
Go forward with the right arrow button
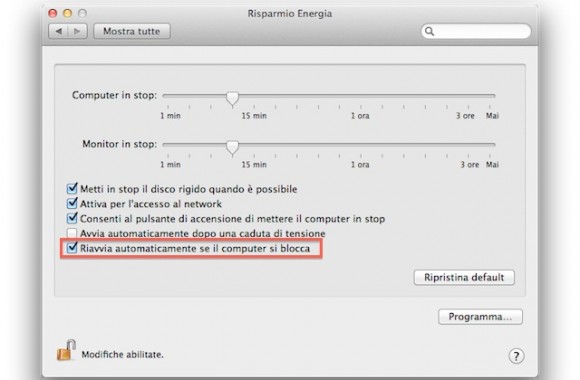coord(77,31)
